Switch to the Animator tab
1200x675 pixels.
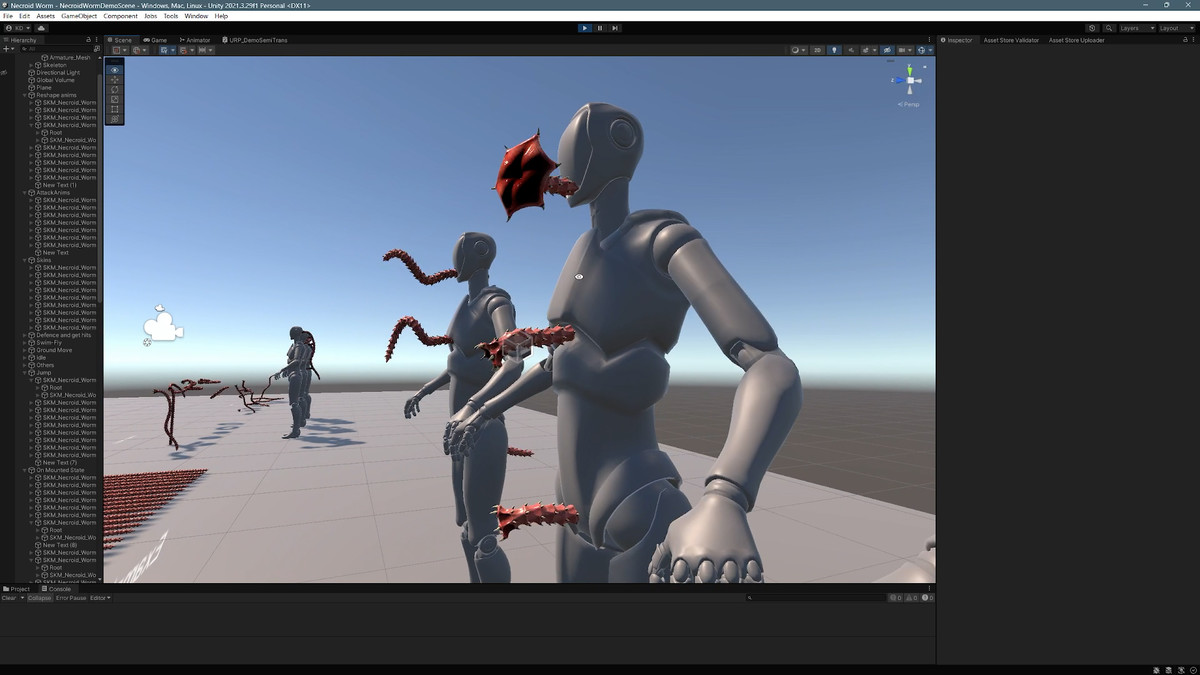(197, 40)
